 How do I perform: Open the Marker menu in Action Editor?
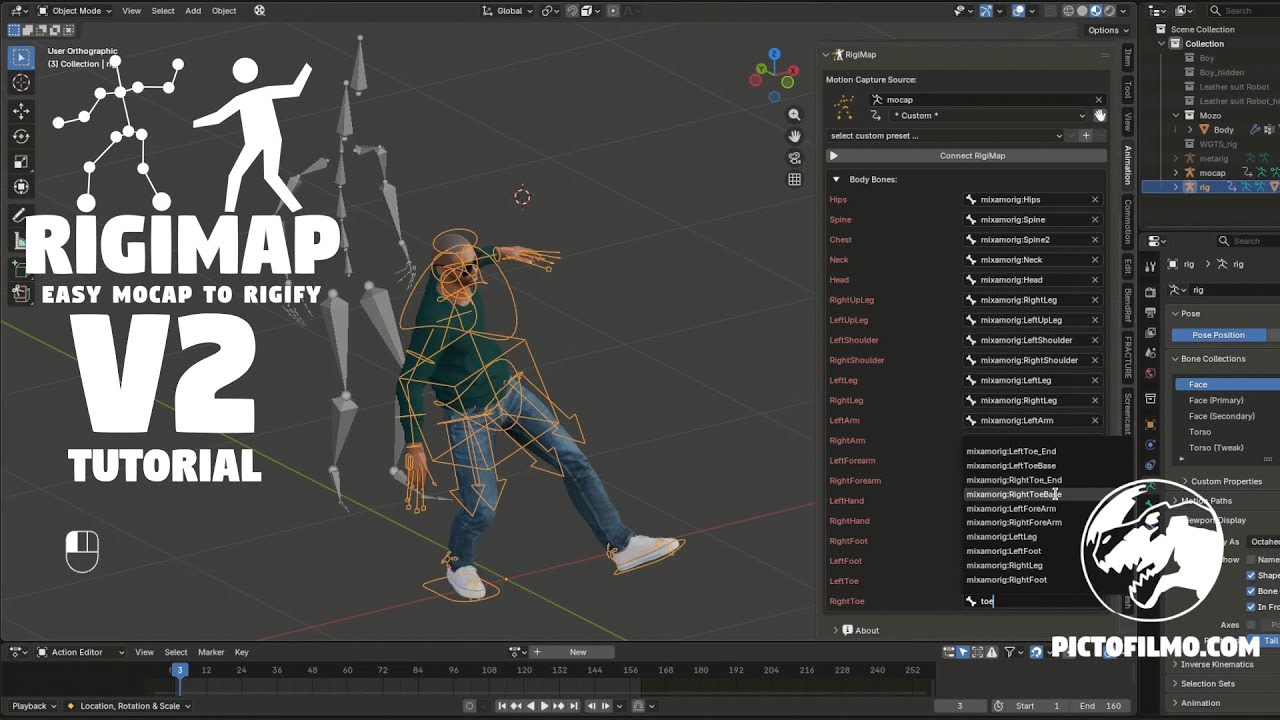click(x=211, y=652)
